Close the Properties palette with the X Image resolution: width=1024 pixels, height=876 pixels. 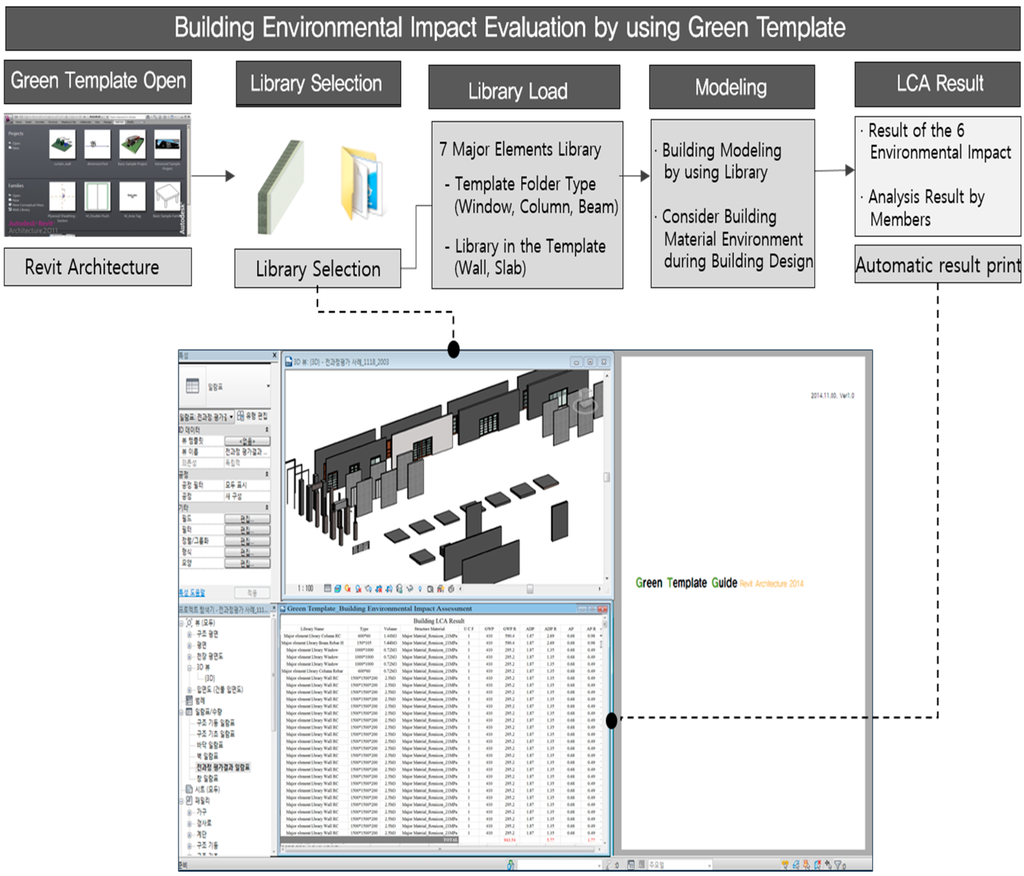click(274, 355)
